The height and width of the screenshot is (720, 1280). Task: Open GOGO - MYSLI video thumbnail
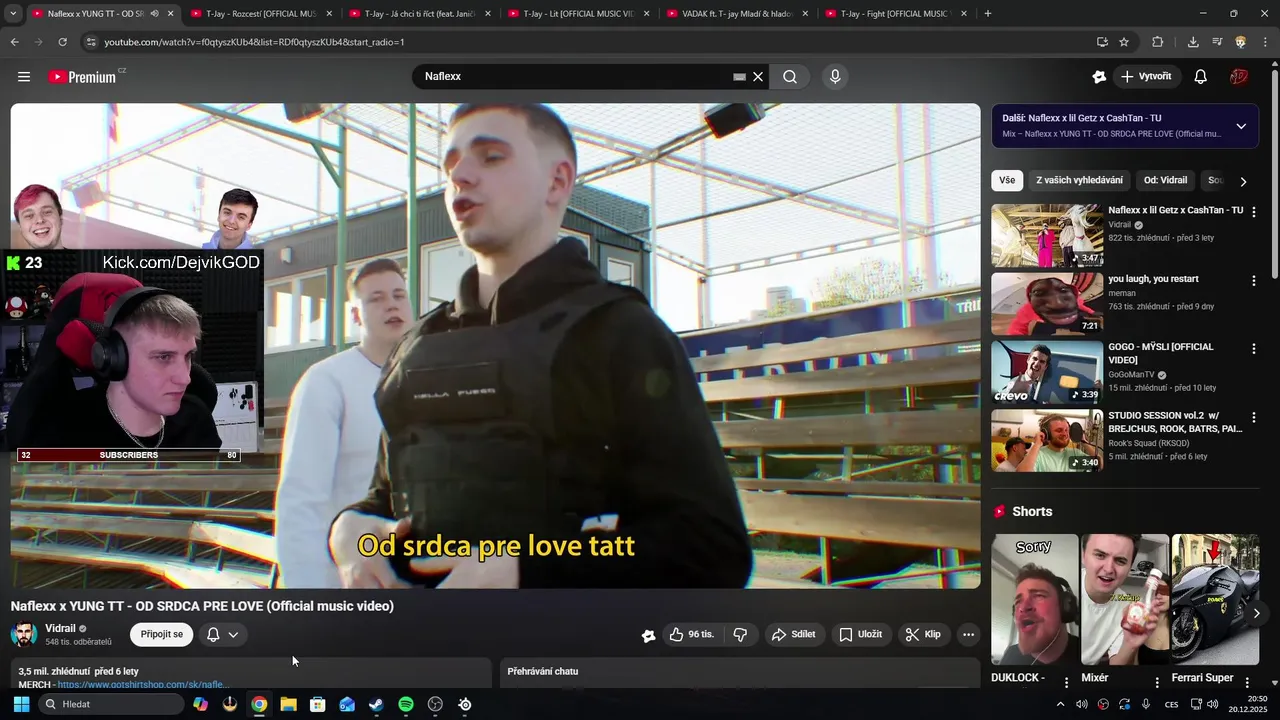pos(1047,372)
